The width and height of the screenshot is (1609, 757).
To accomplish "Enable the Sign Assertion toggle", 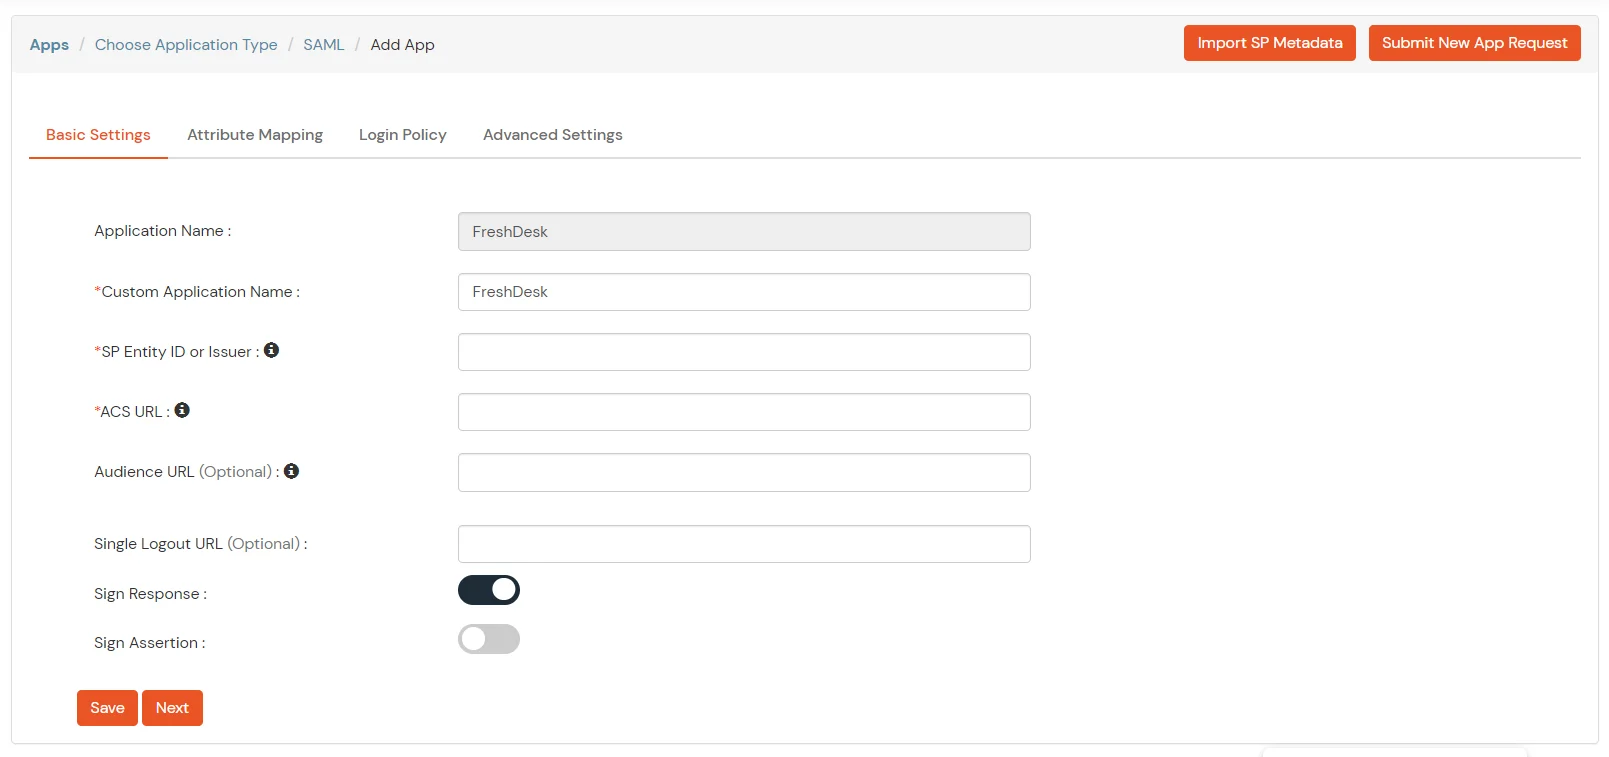I will point(489,639).
